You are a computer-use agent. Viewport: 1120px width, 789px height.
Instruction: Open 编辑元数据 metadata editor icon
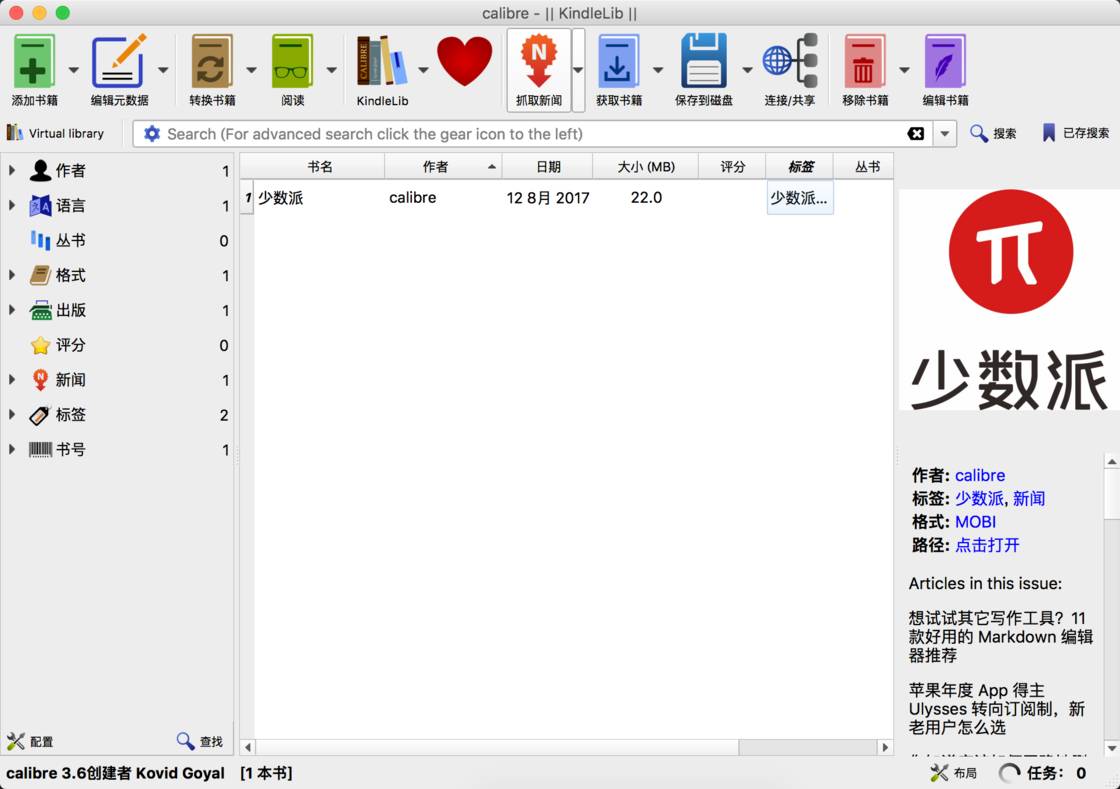(119, 62)
